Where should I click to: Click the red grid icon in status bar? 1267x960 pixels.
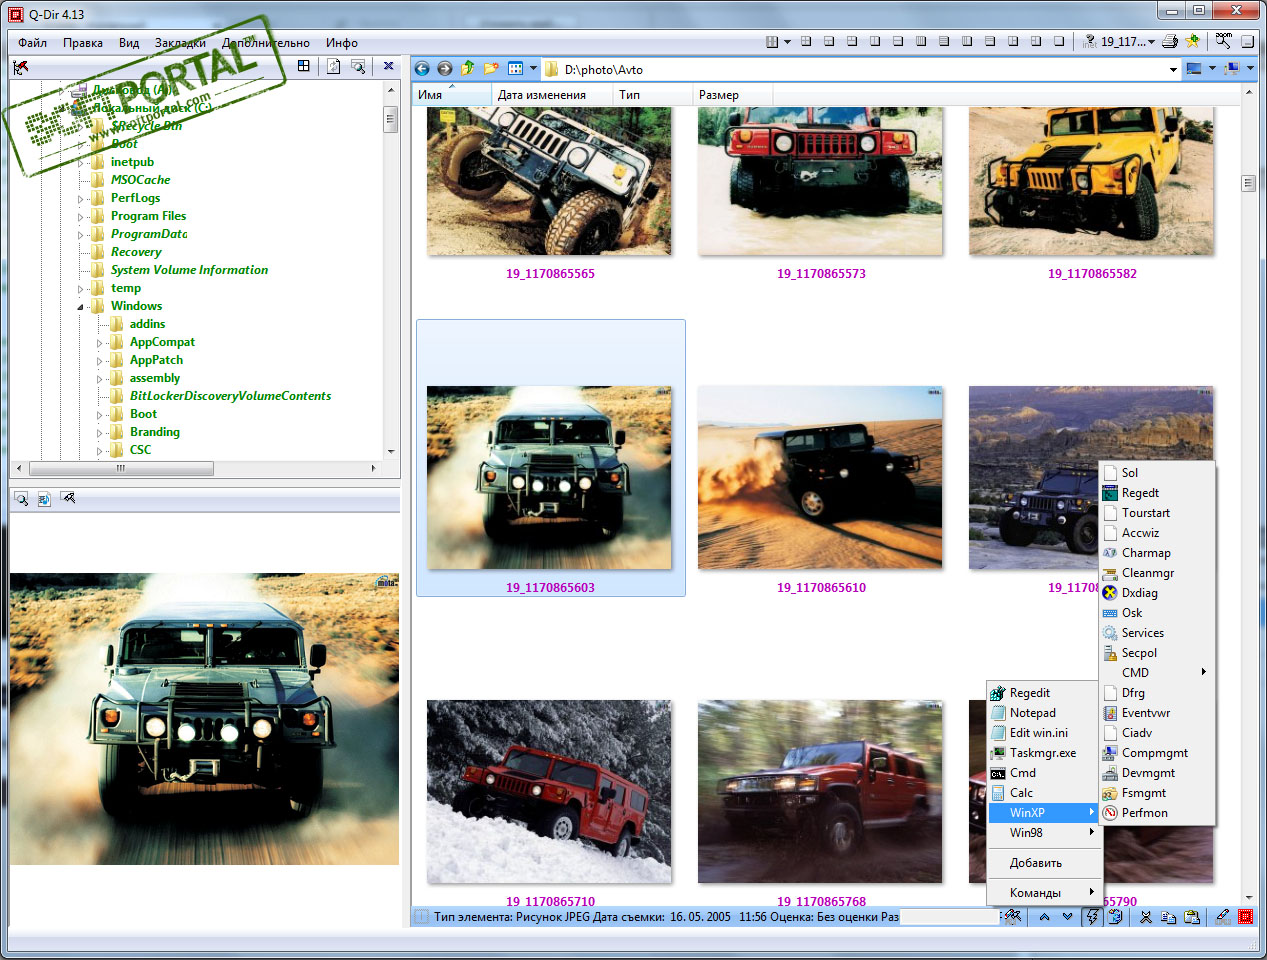tap(1246, 917)
